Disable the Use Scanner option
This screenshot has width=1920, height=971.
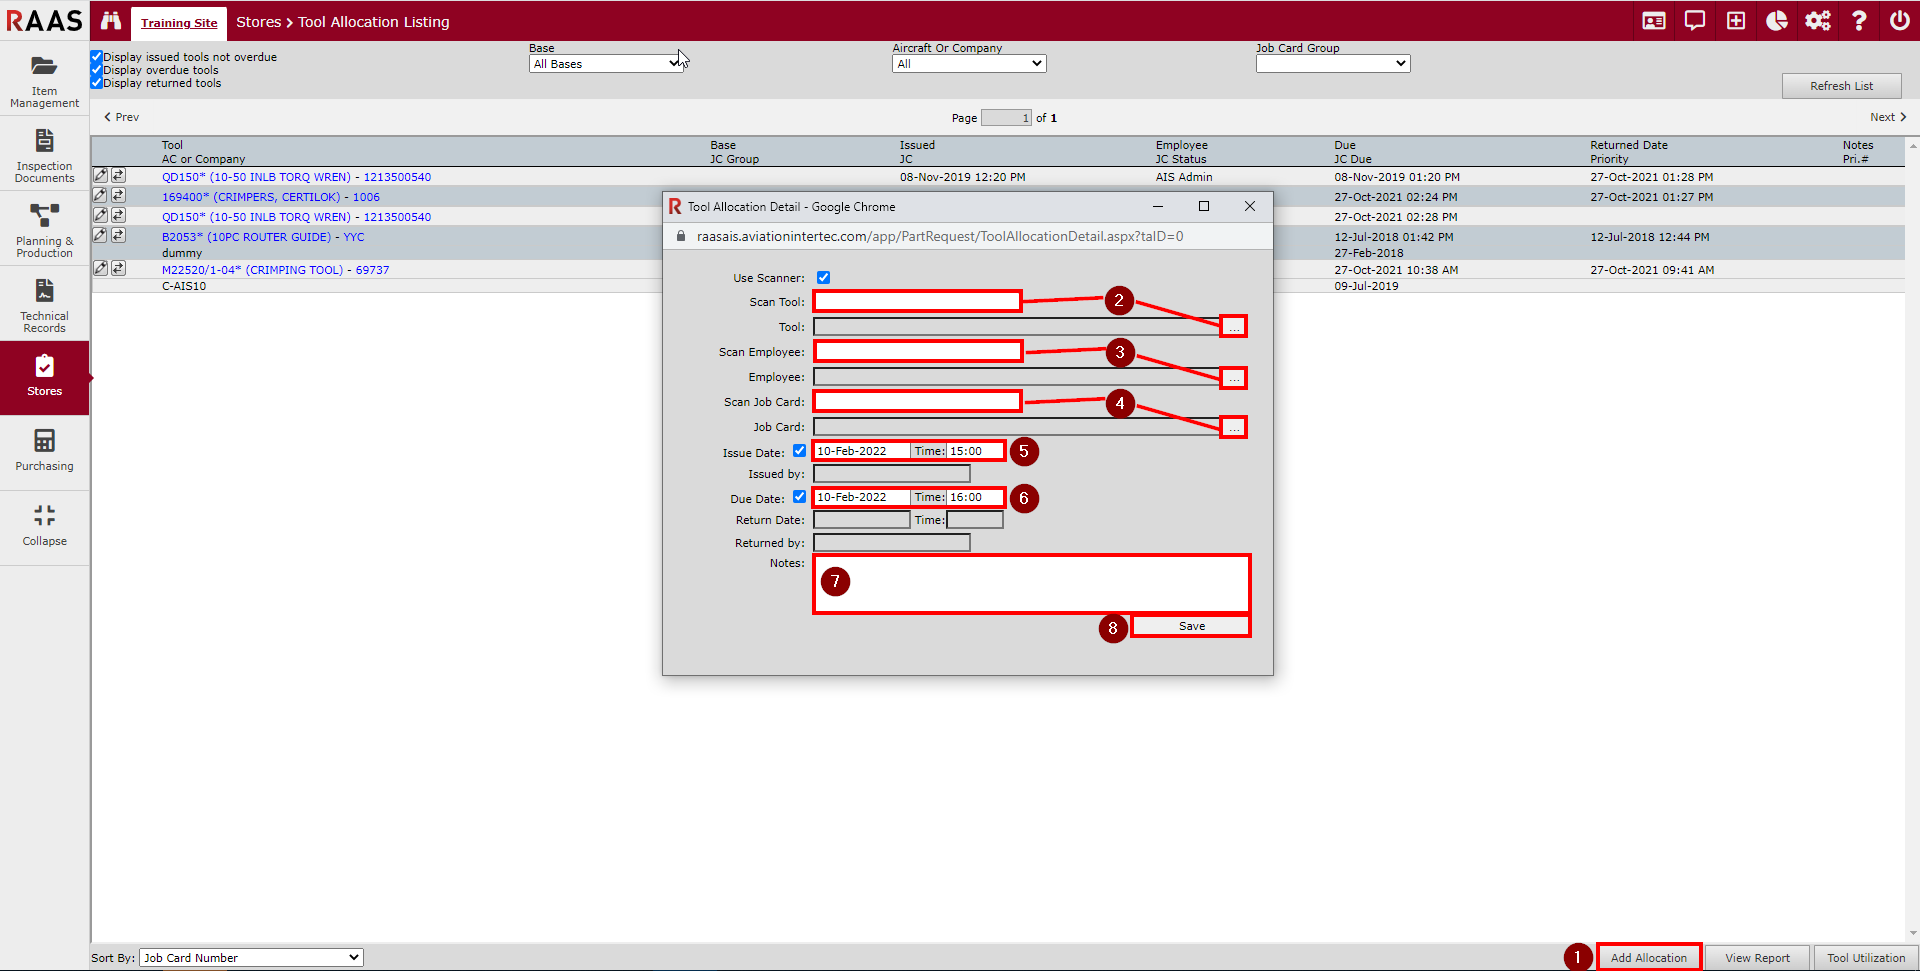[823, 277]
